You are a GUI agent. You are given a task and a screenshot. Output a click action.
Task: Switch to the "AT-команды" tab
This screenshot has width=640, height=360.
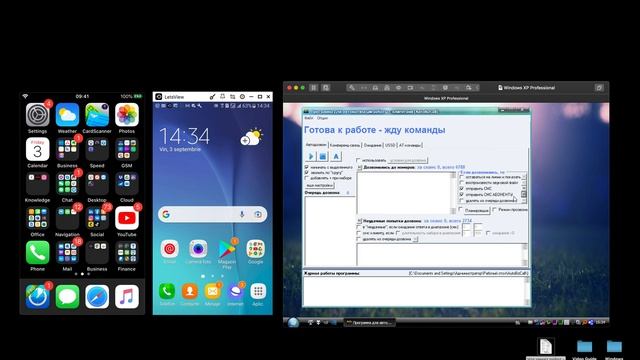click(410, 145)
